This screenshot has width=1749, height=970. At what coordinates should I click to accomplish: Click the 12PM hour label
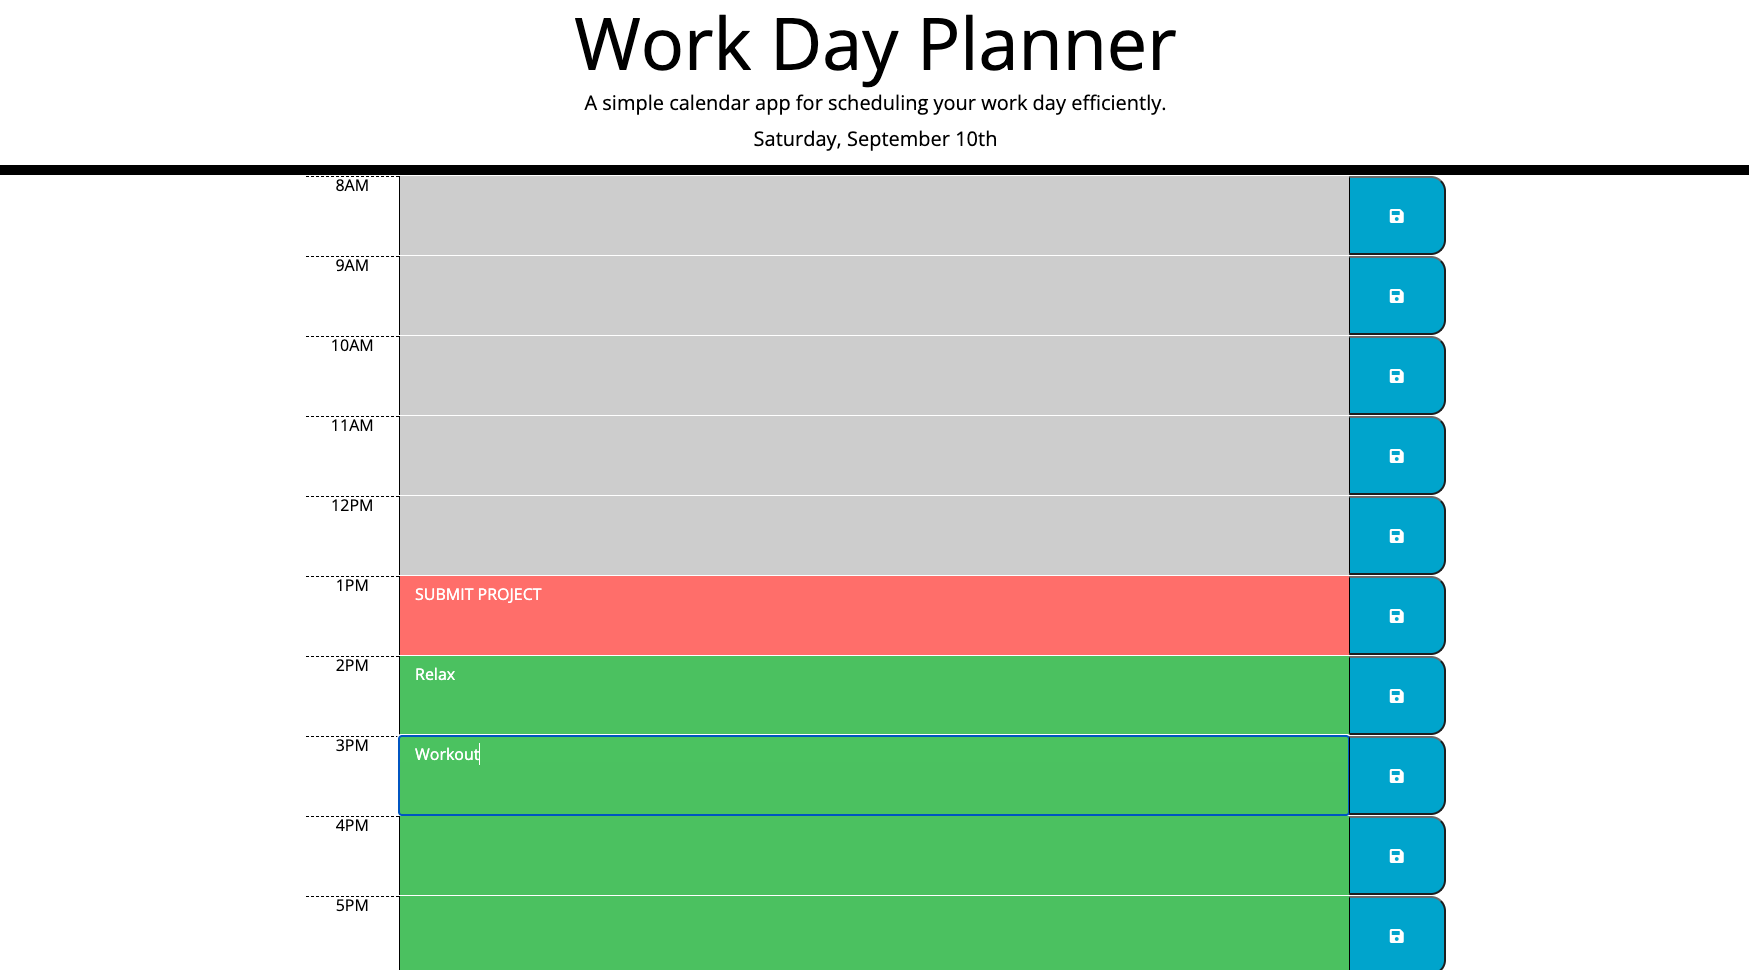coord(351,505)
